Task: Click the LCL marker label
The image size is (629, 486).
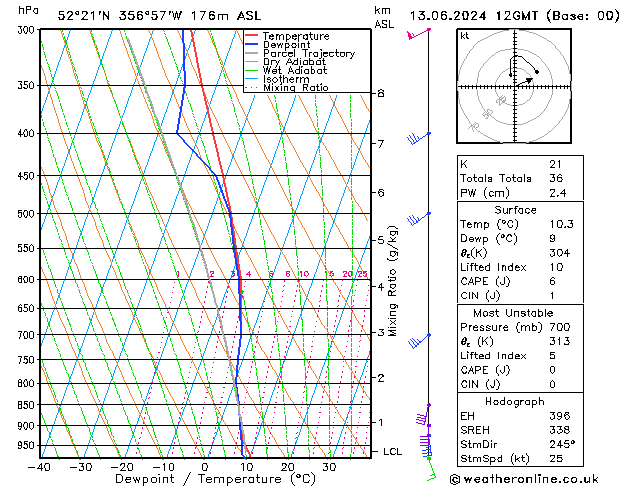Action: pos(392,452)
